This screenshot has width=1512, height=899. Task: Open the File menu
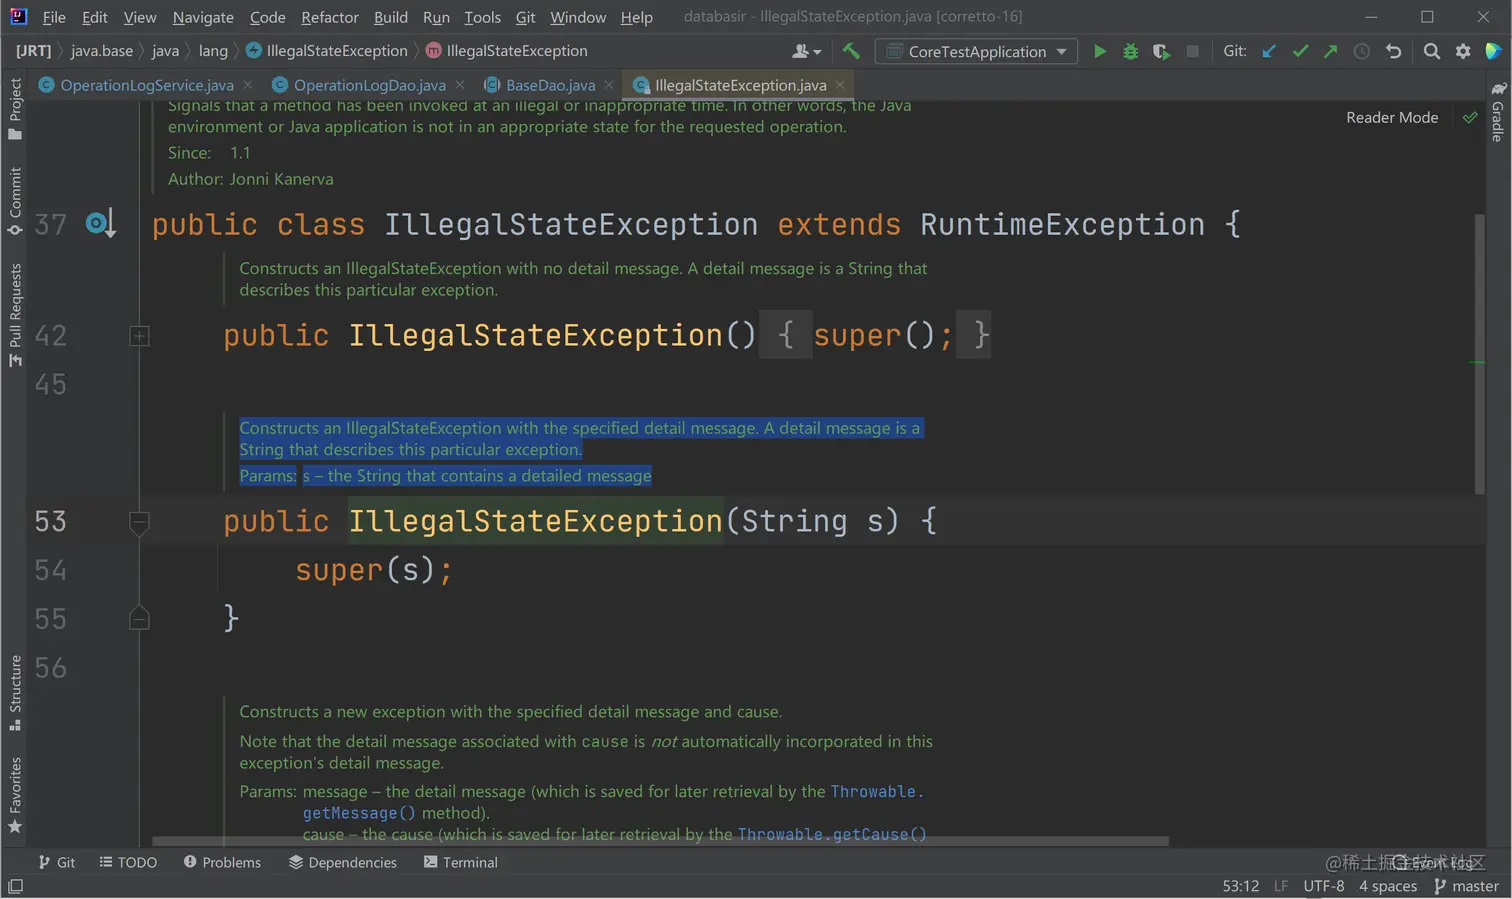[x=54, y=17]
